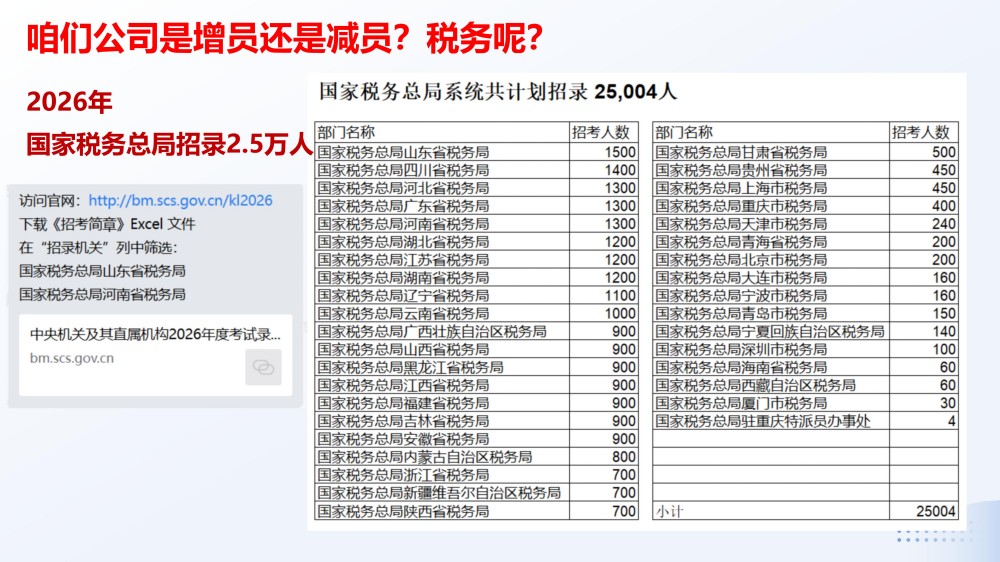Screen dimensions: 1000x562
Task: Select the 1000 cell for 云南省
Action: [x=604, y=313]
